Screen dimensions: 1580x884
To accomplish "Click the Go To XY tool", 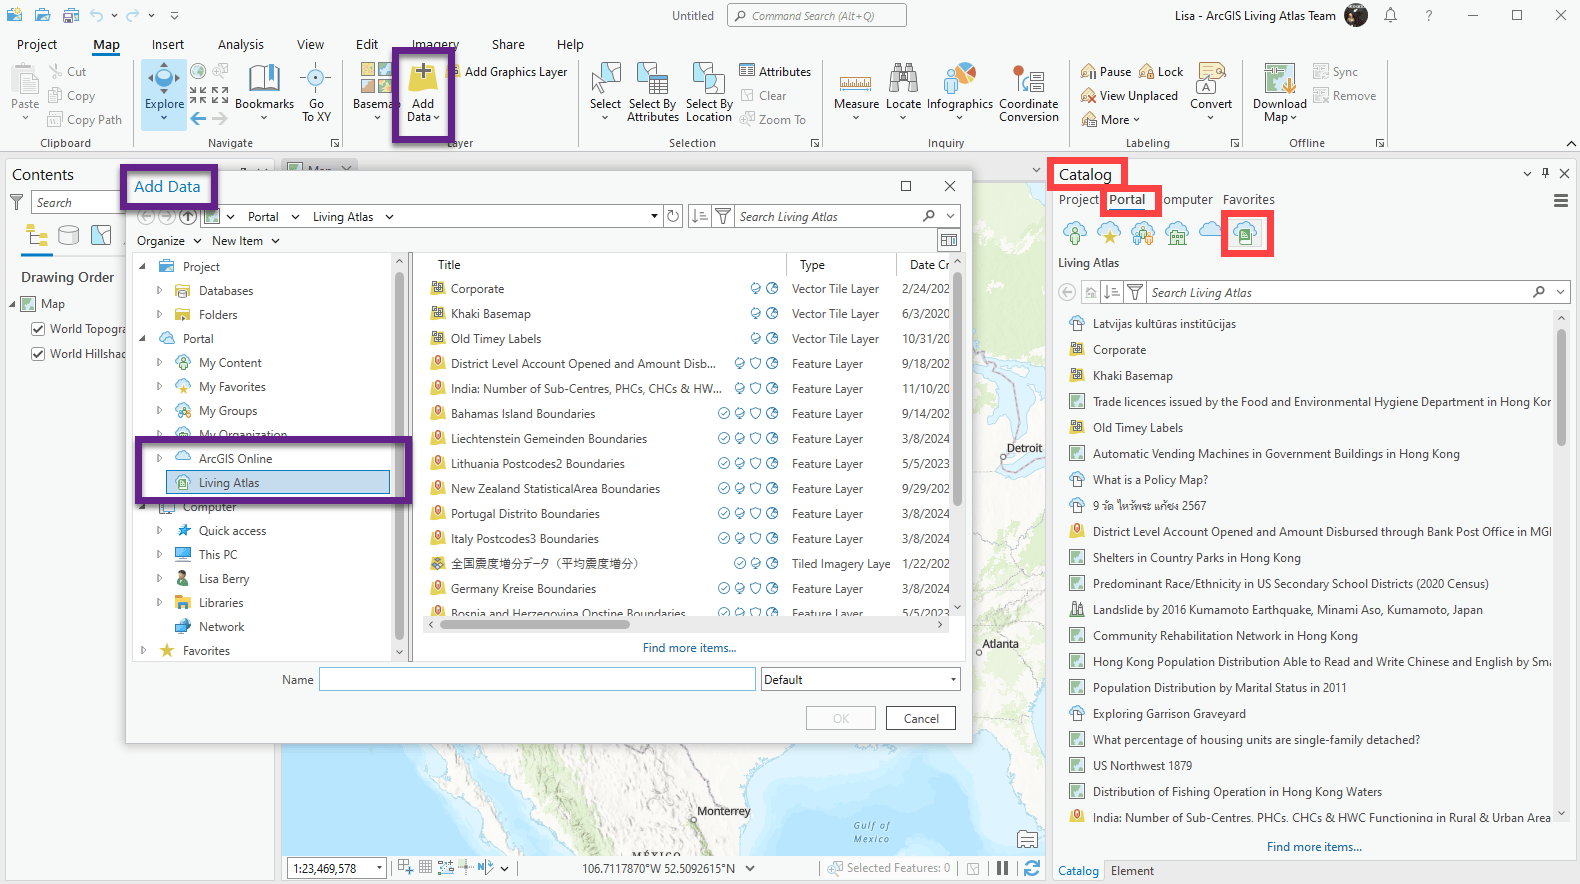I will (x=316, y=93).
